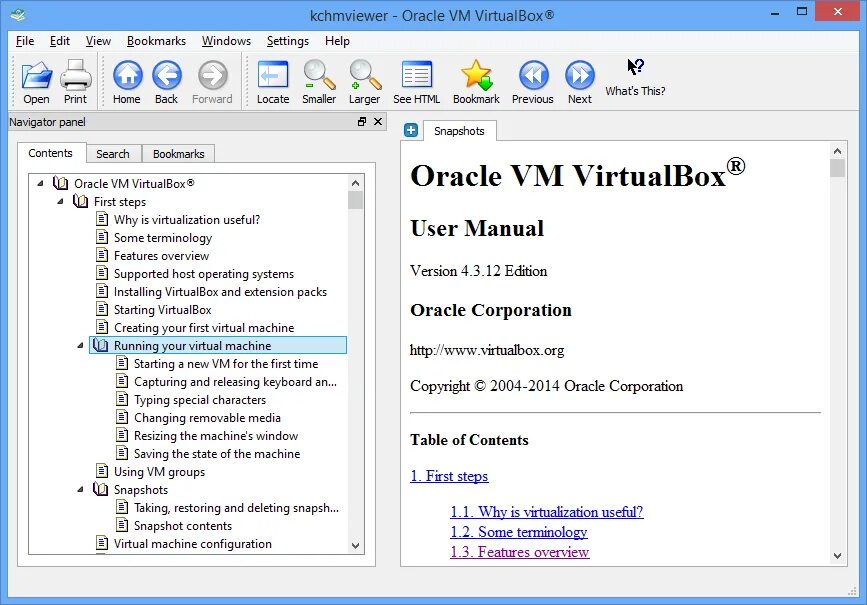Switch to the Search tab

point(113,154)
